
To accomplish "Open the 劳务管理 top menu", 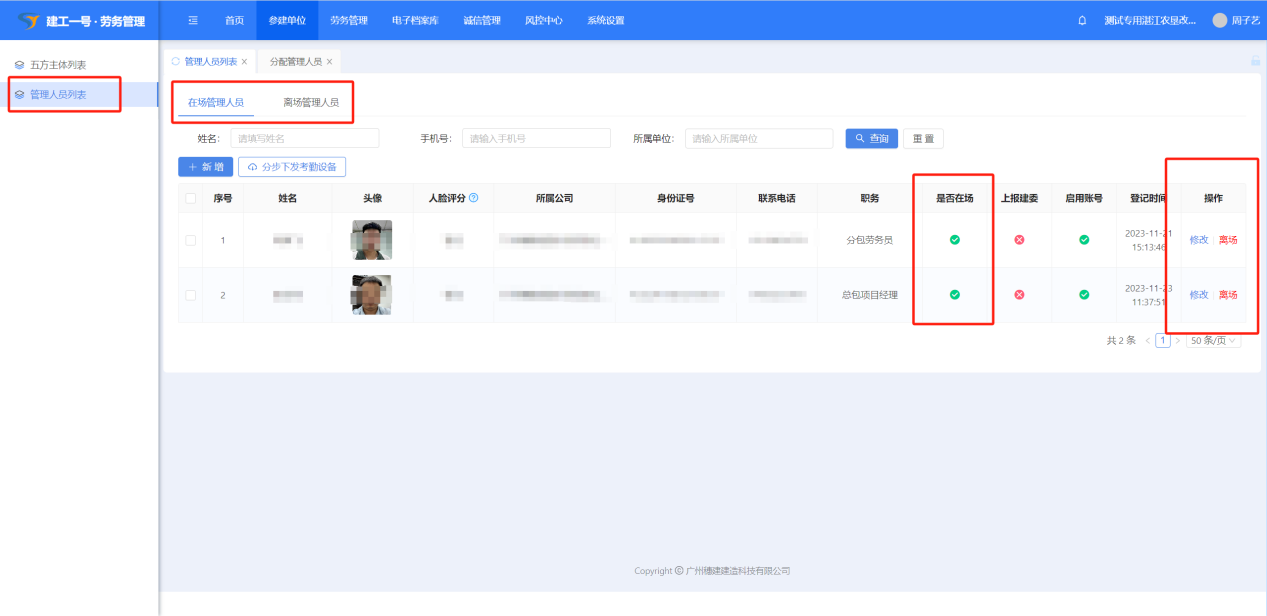I will pyautogui.click(x=349, y=20).
